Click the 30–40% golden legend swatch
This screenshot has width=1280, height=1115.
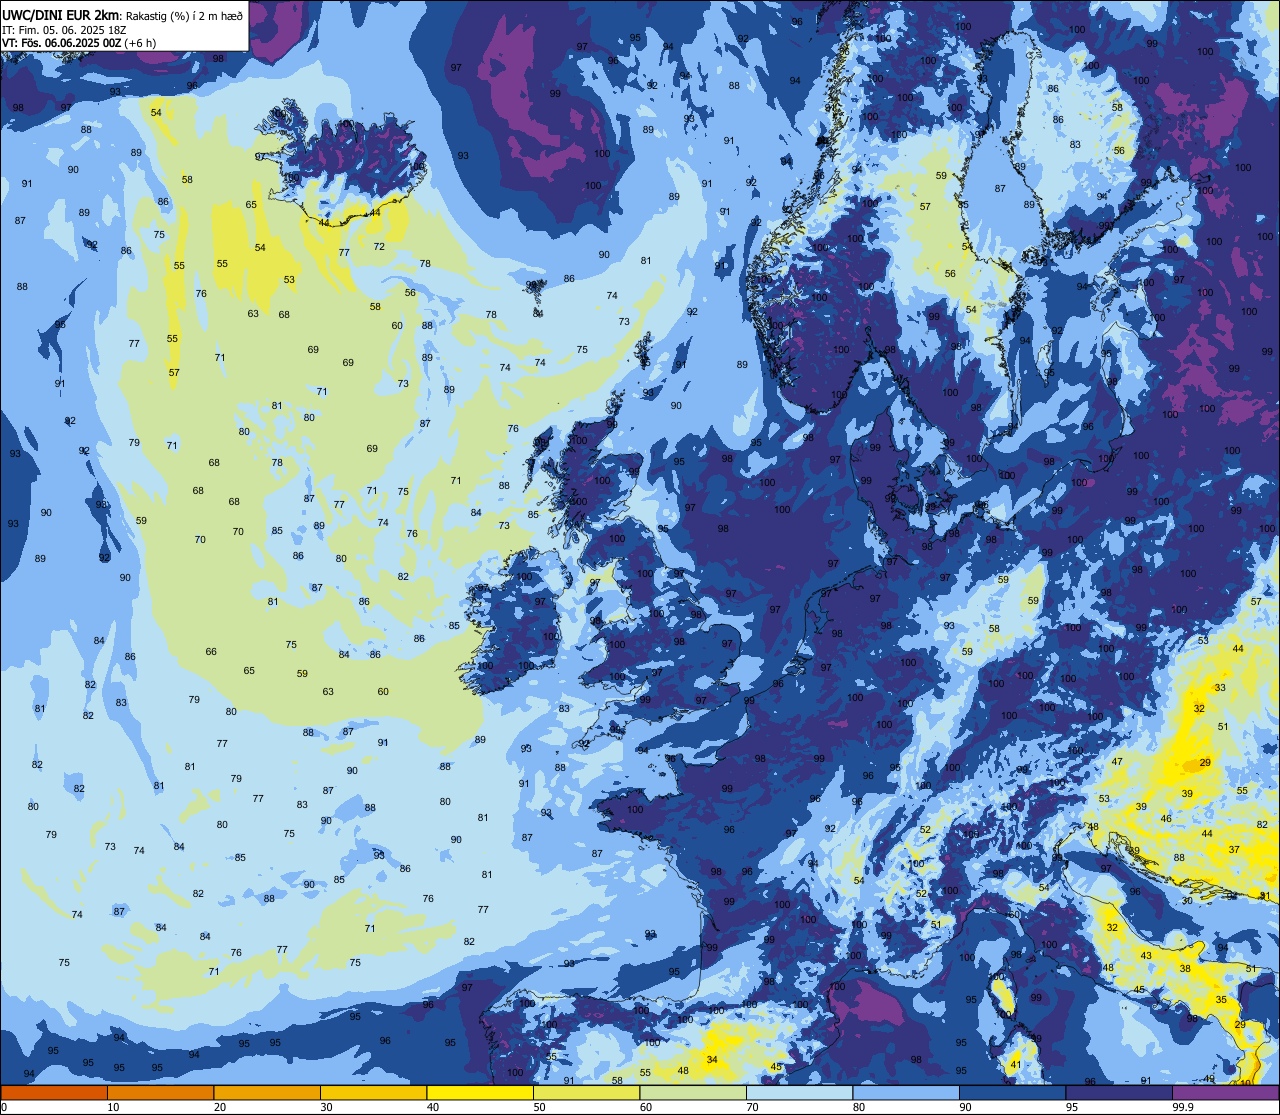[x=373, y=1092]
